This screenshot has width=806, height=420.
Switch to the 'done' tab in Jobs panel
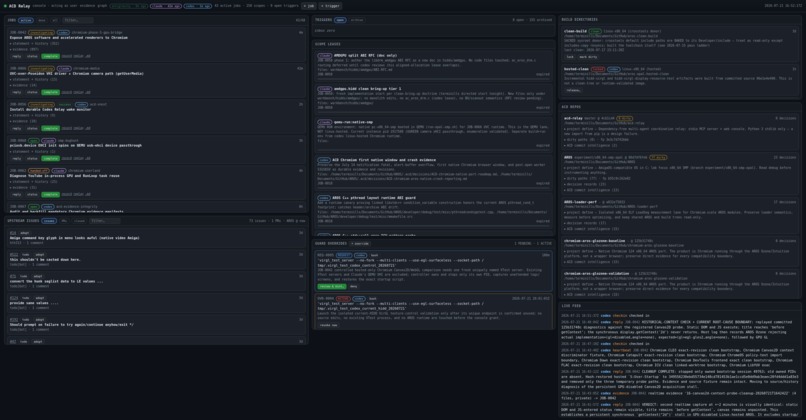pos(42,21)
